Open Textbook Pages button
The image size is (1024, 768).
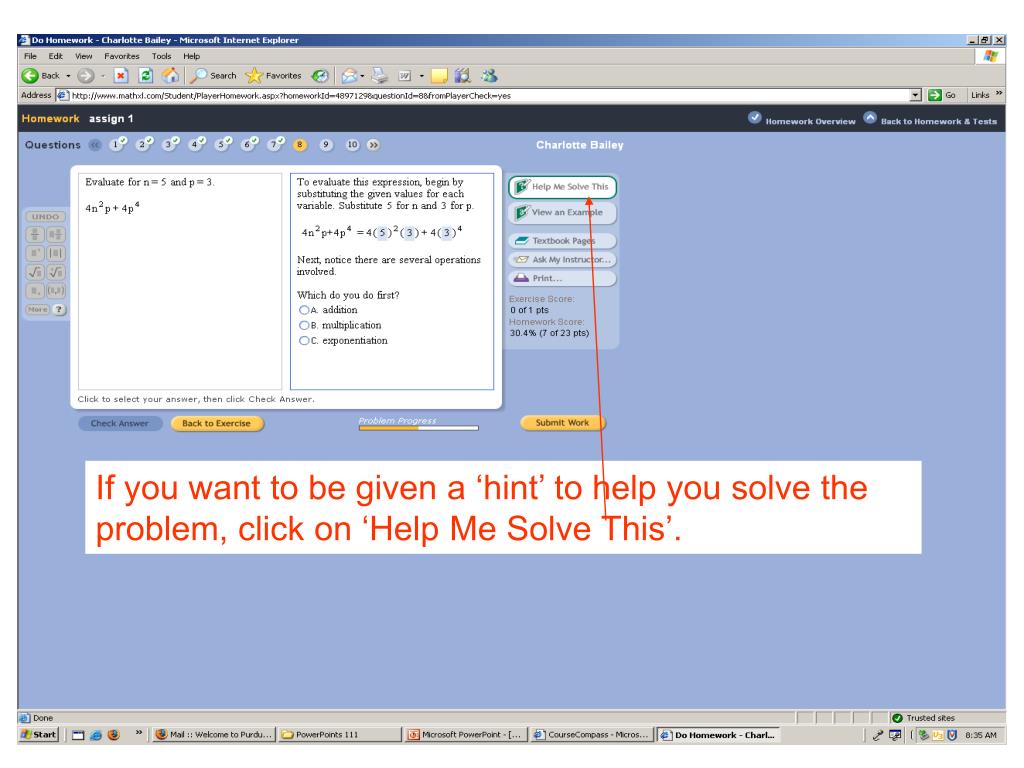tap(562, 240)
